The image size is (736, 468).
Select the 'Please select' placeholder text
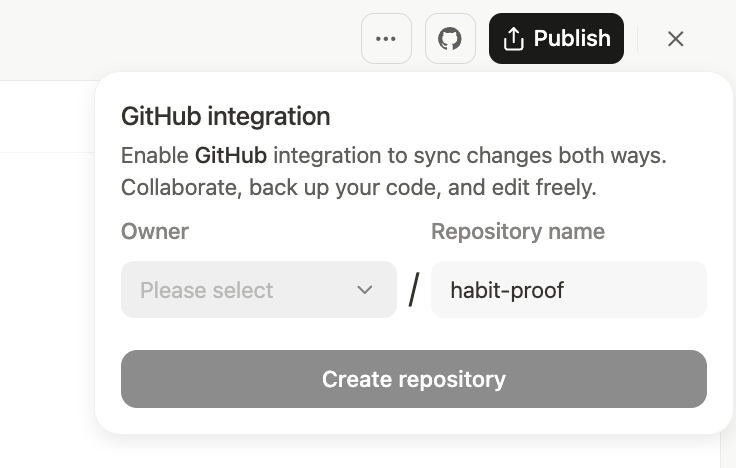click(206, 290)
